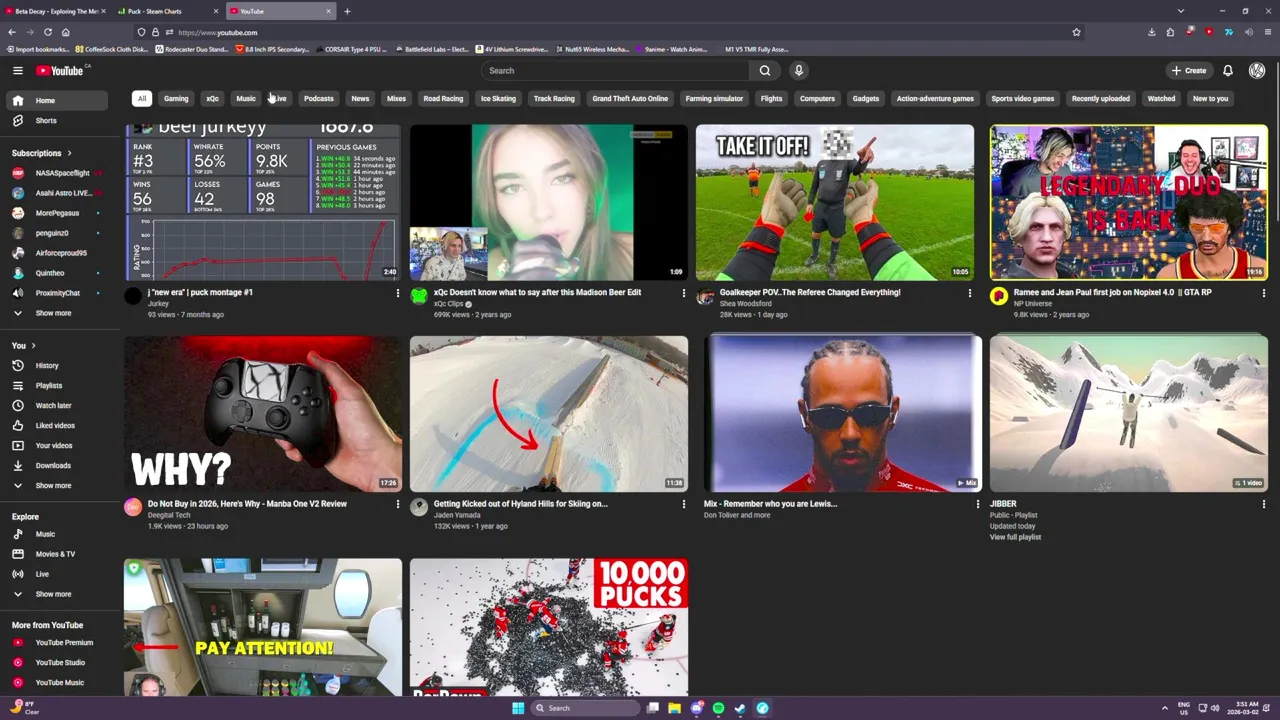This screenshot has width=1280, height=720.
Task: Go to the browser home page
Action: [x=65, y=32]
